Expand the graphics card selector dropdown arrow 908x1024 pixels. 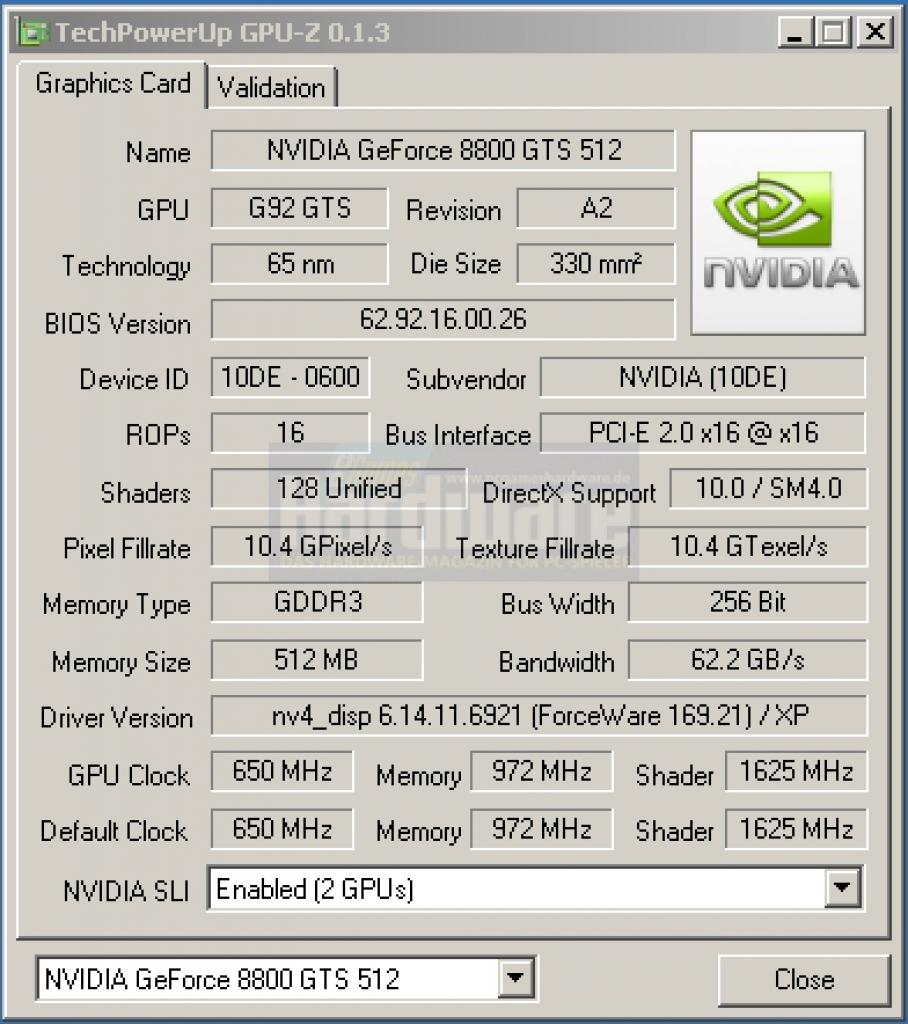click(x=515, y=978)
